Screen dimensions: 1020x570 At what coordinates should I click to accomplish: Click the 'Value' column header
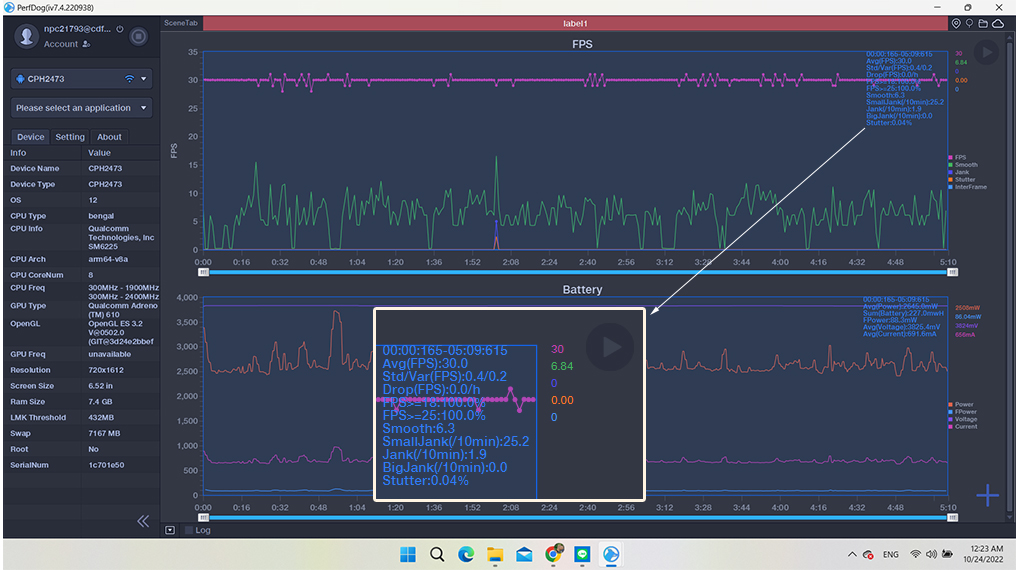[x=100, y=153]
